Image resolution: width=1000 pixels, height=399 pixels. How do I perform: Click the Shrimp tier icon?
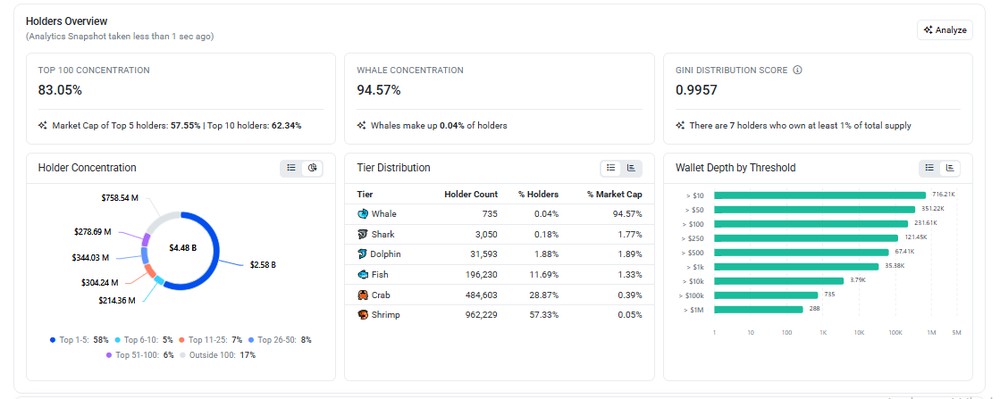pyautogui.click(x=363, y=315)
